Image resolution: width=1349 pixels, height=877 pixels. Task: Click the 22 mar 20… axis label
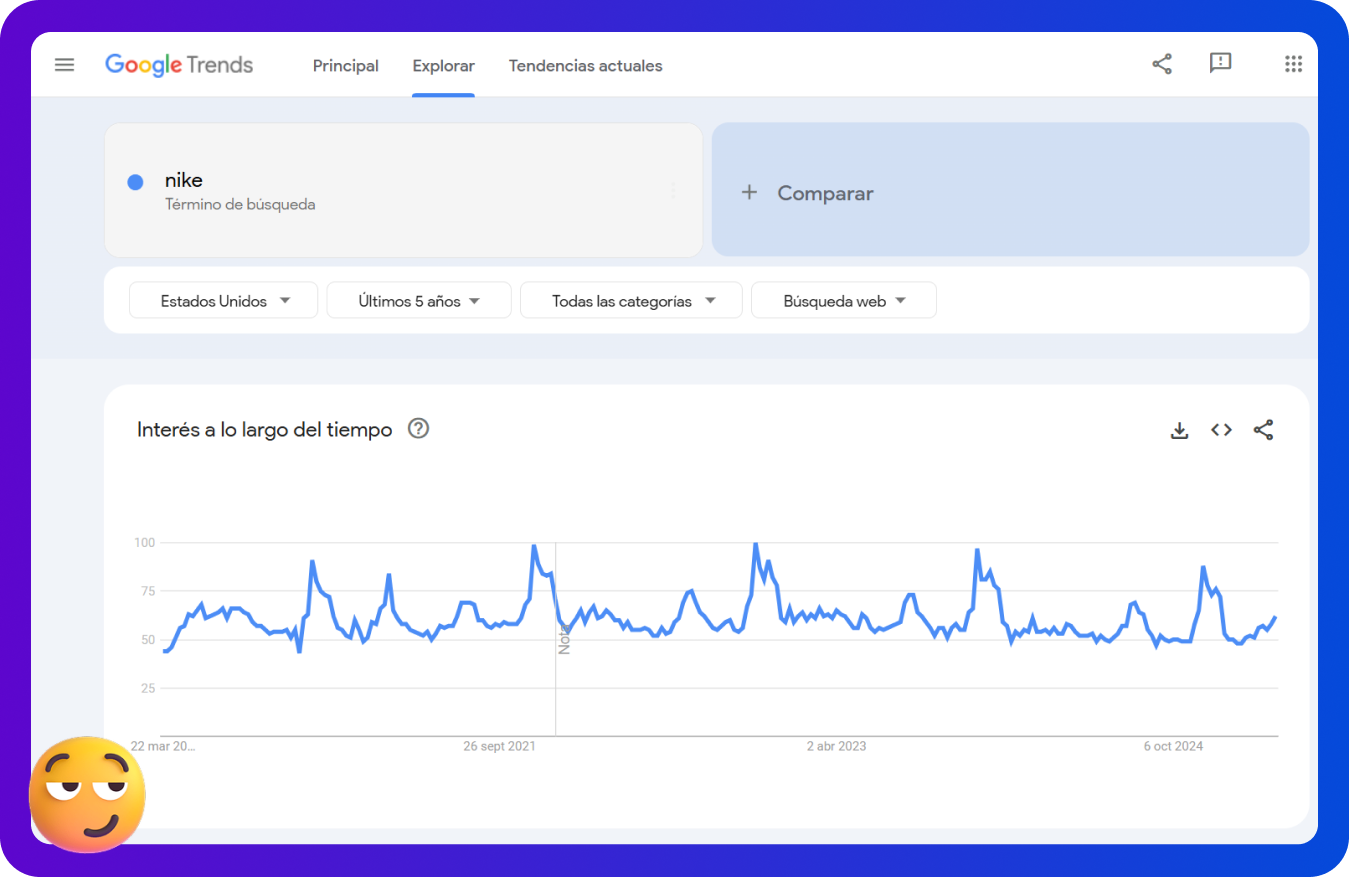pyautogui.click(x=163, y=746)
